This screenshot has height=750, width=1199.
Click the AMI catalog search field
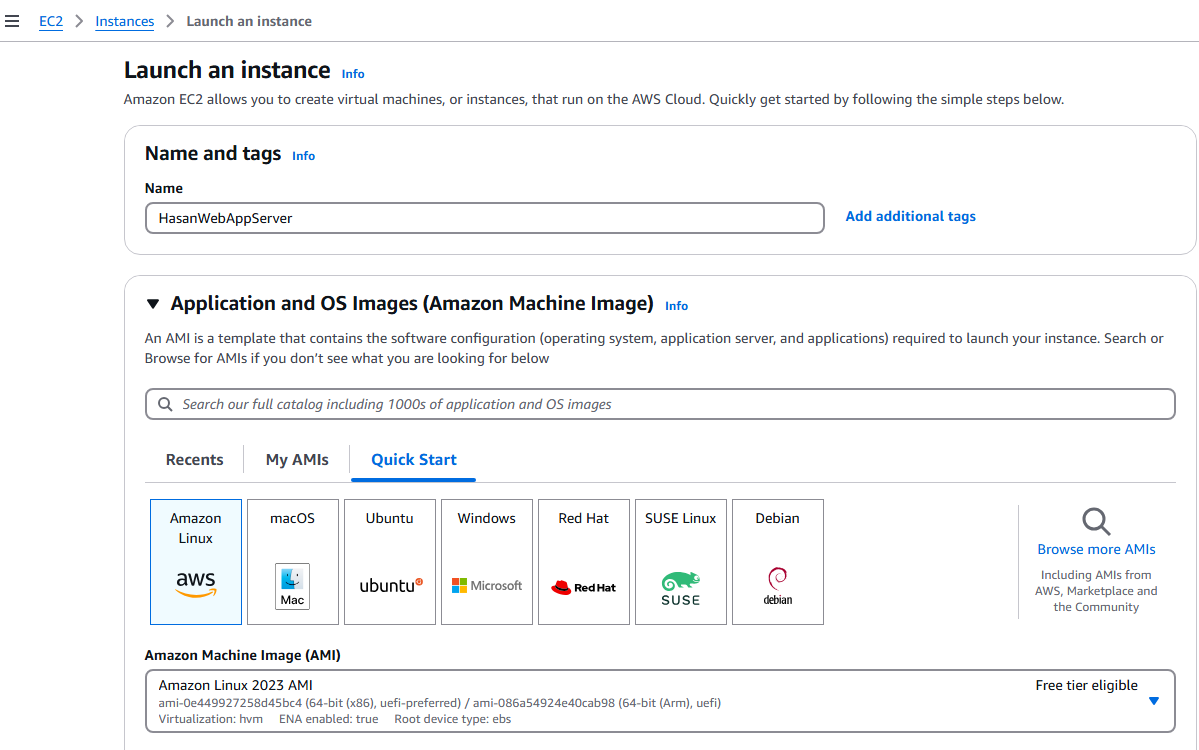click(x=660, y=404)
